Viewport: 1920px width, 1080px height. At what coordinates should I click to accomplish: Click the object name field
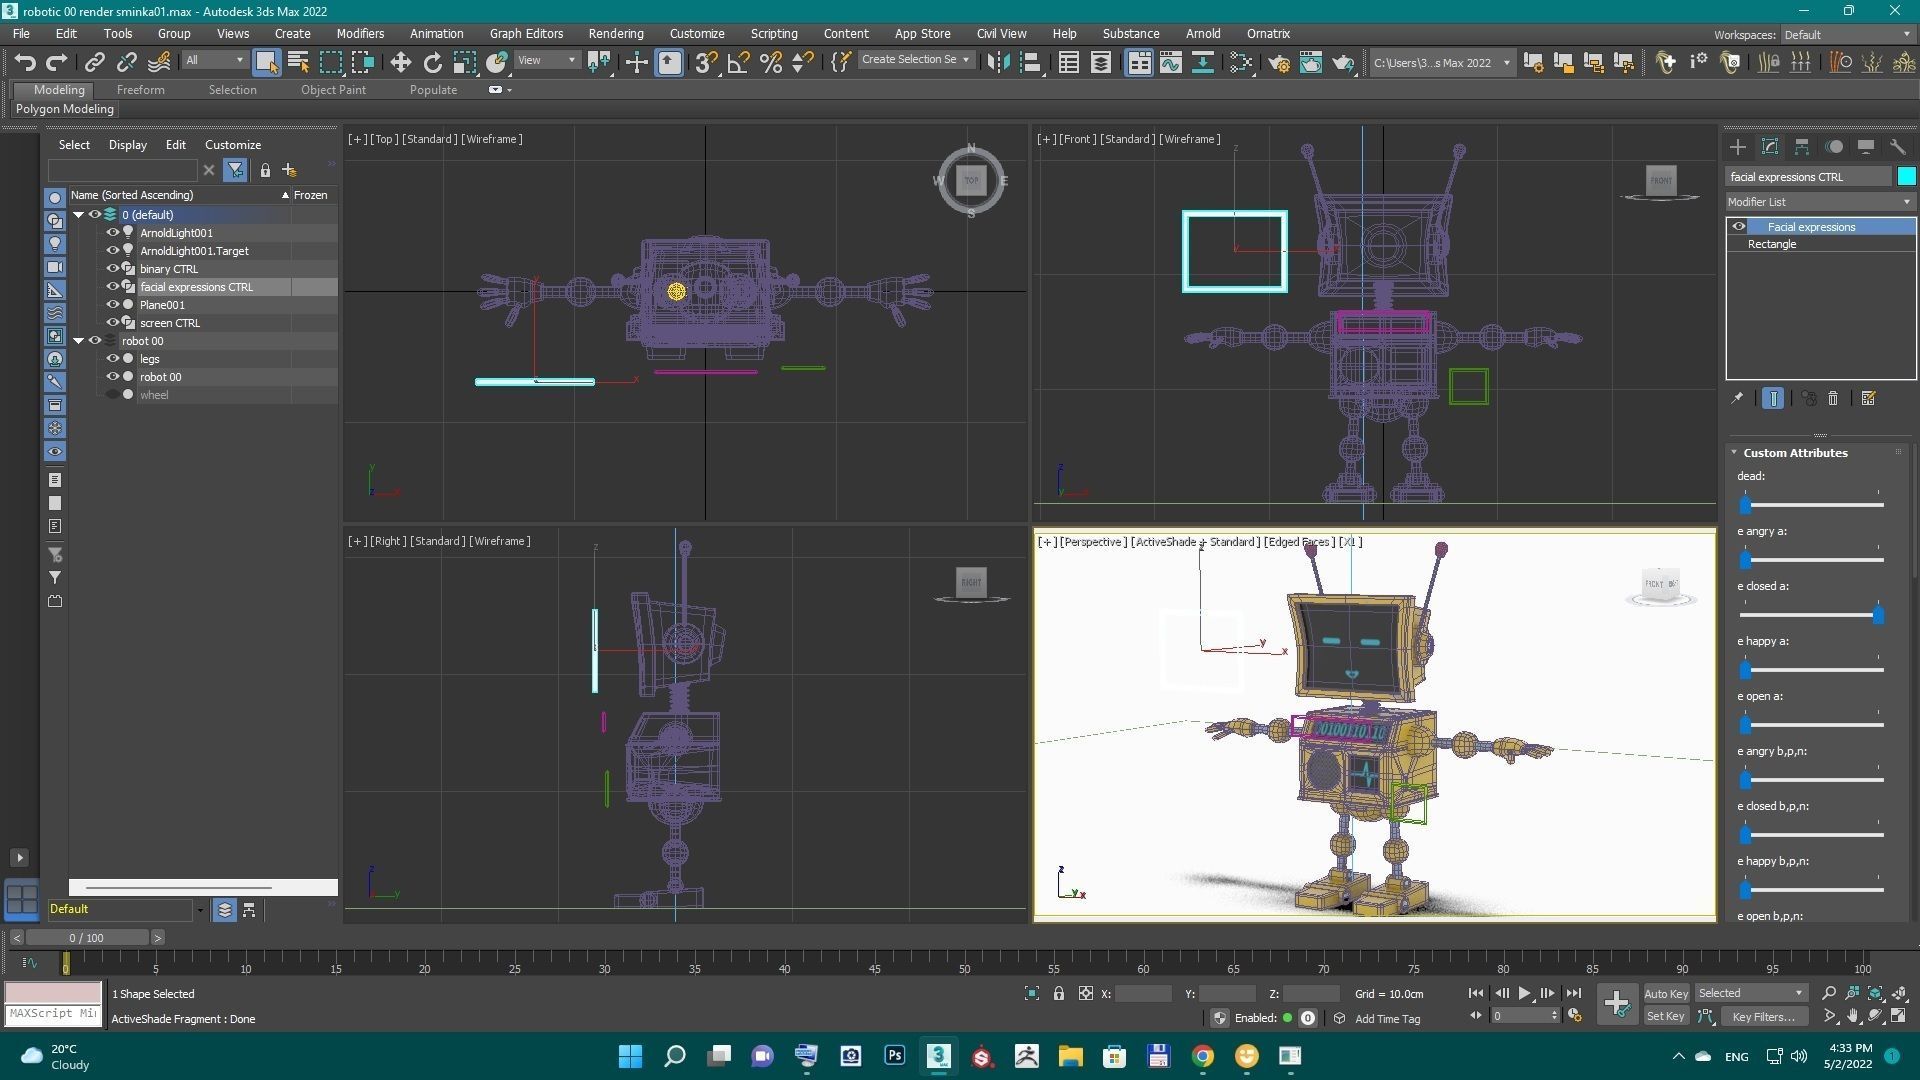(1808, 177)
